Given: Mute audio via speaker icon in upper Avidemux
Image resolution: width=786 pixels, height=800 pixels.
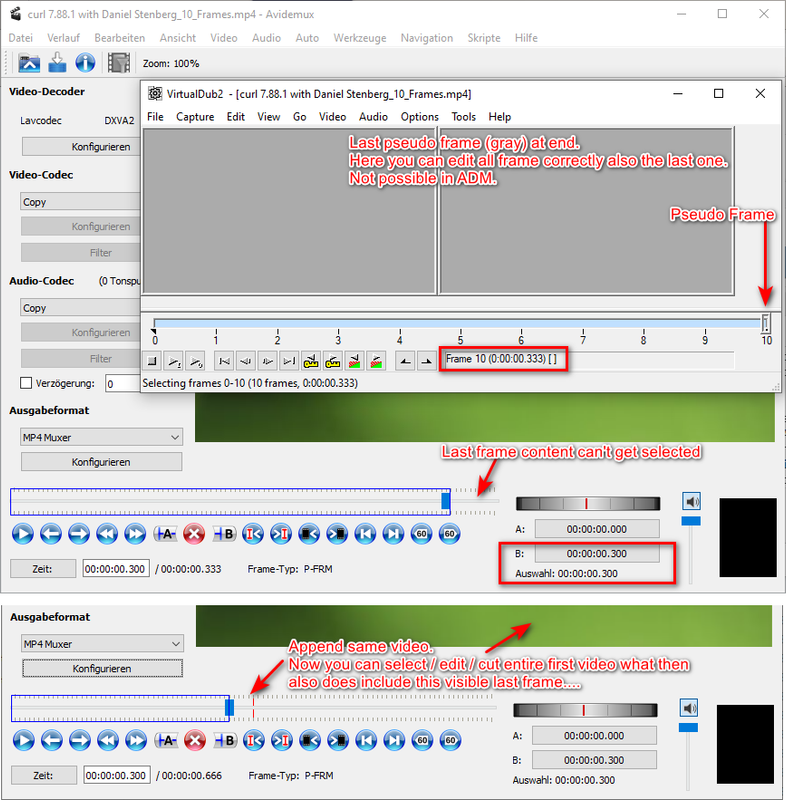Looking at the screenshot, I should [692, 502].
